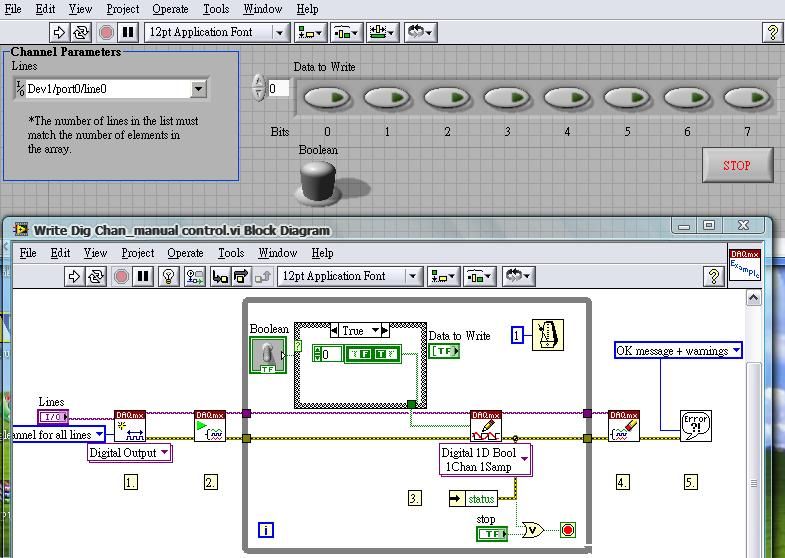
Task: Click the Simple Error Handler icon
Action: pyautogui.click(x=695, y=426)
